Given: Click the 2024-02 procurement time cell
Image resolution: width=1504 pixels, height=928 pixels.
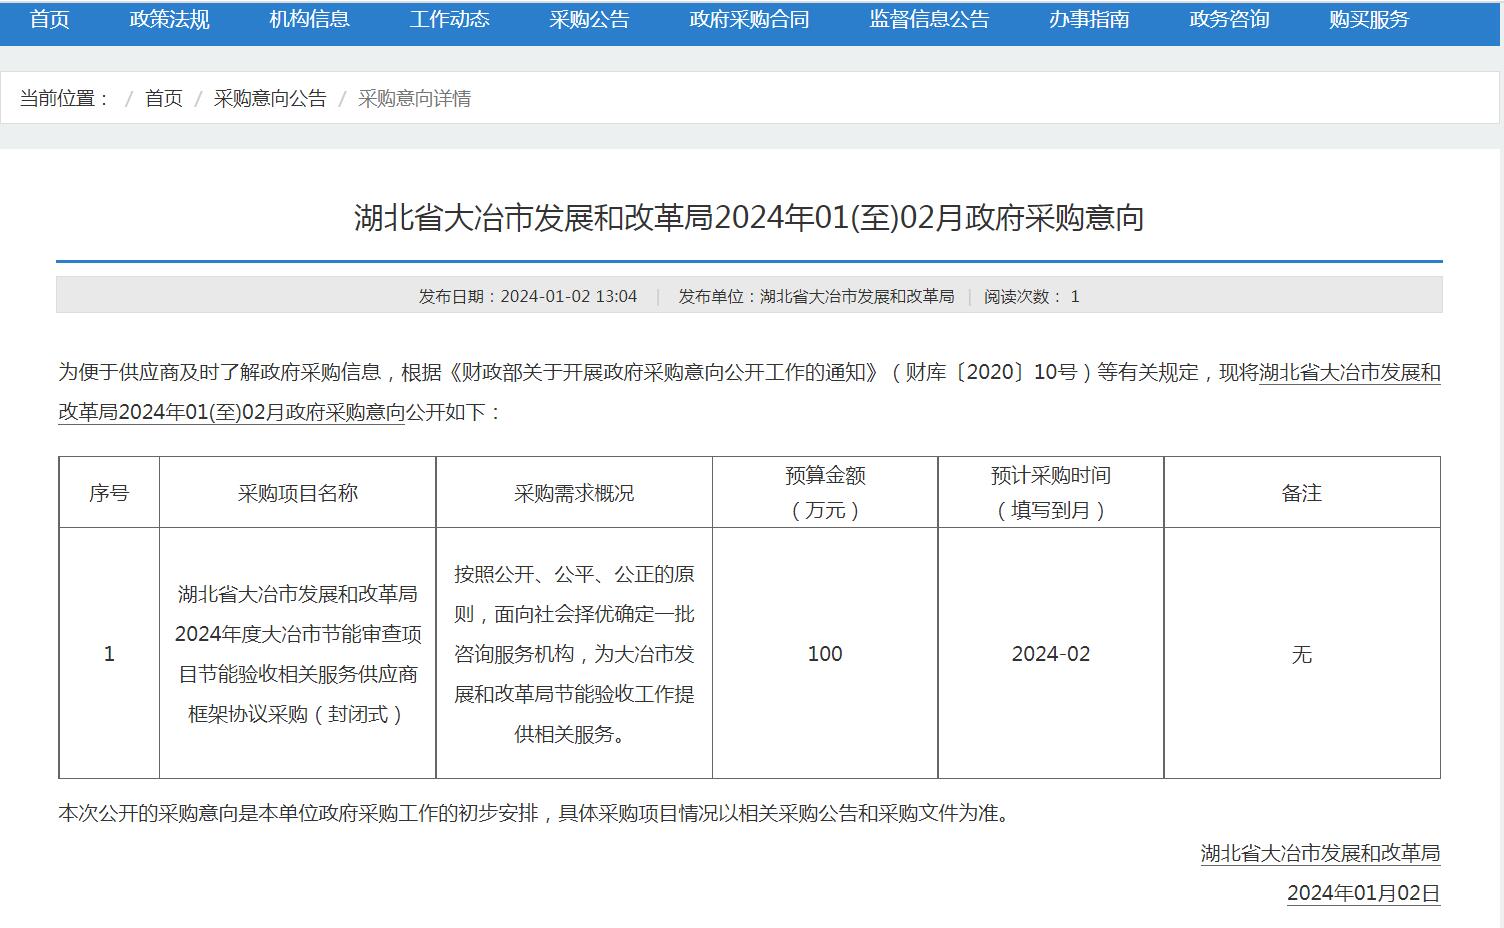Looking at the screenshot, I should pos(1050,654).
